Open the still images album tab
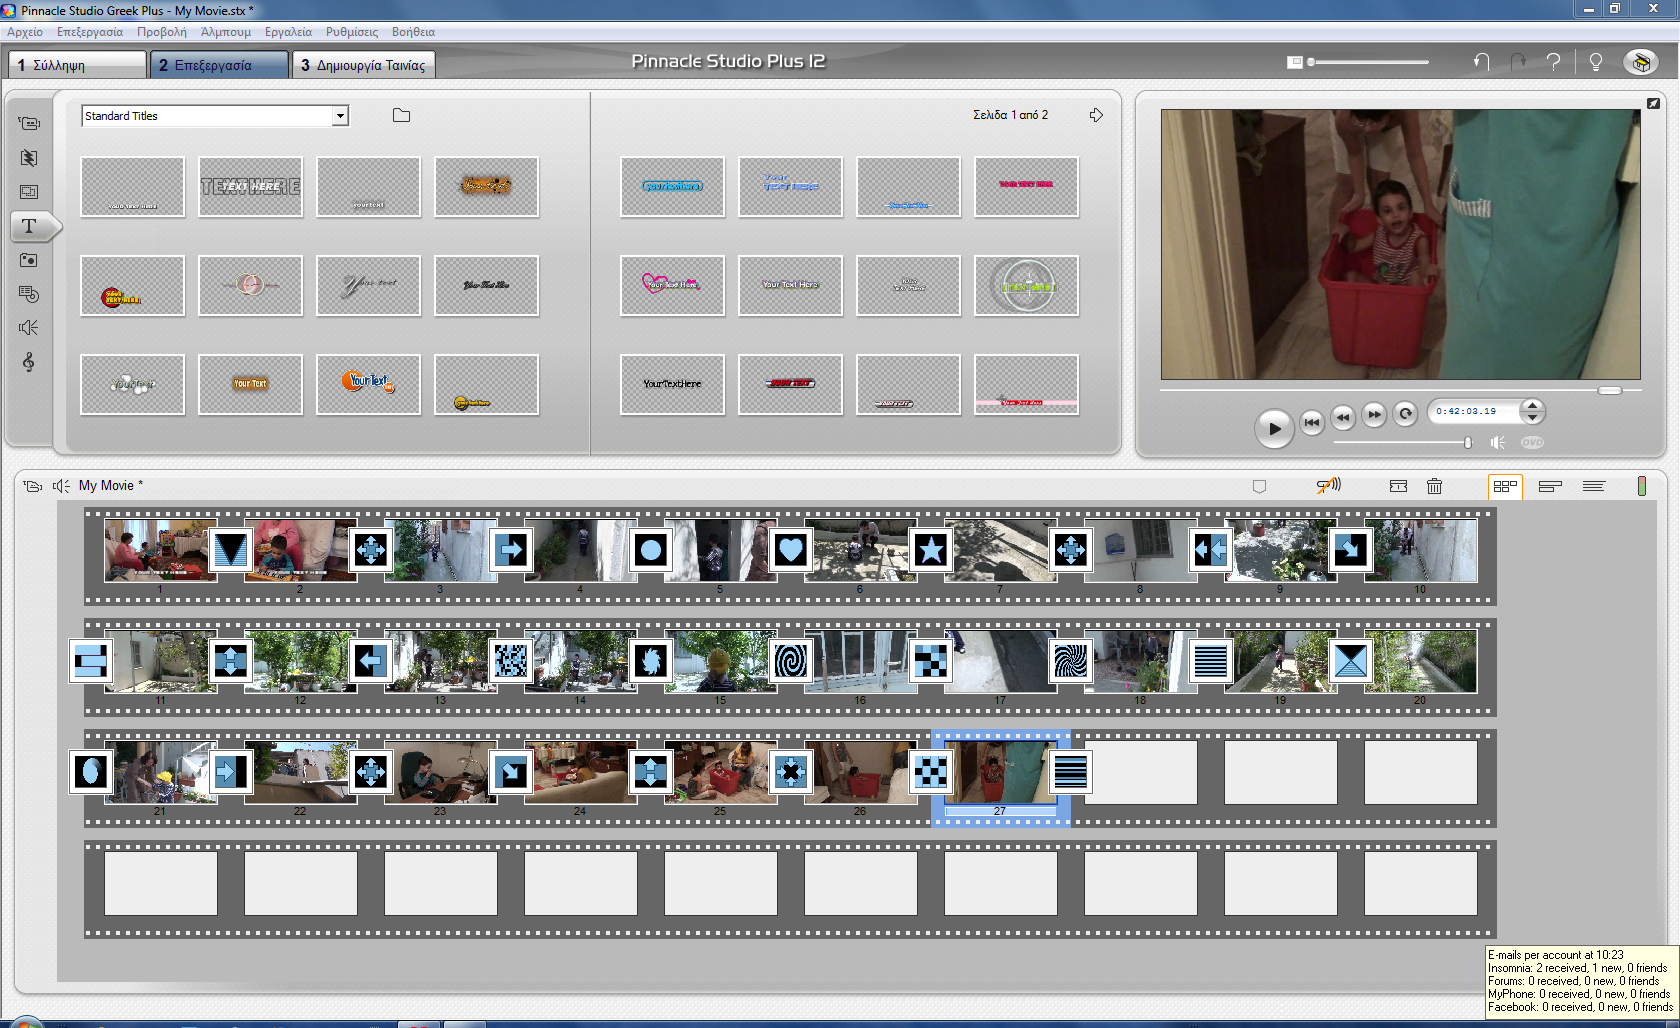 coord(29,260)
